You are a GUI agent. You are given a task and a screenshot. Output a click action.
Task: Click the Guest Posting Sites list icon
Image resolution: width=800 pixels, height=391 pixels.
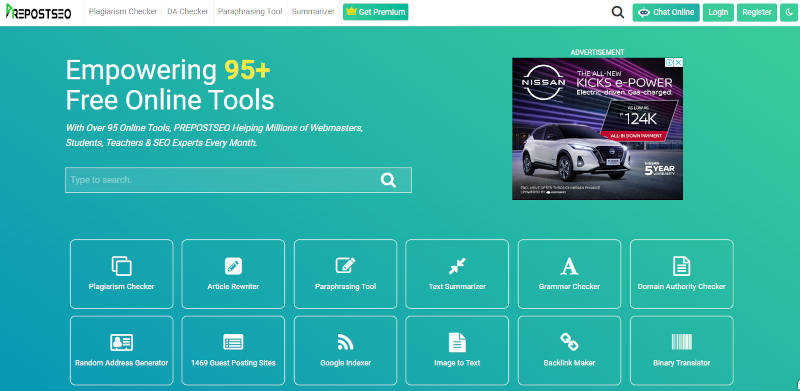coord(233,342)
